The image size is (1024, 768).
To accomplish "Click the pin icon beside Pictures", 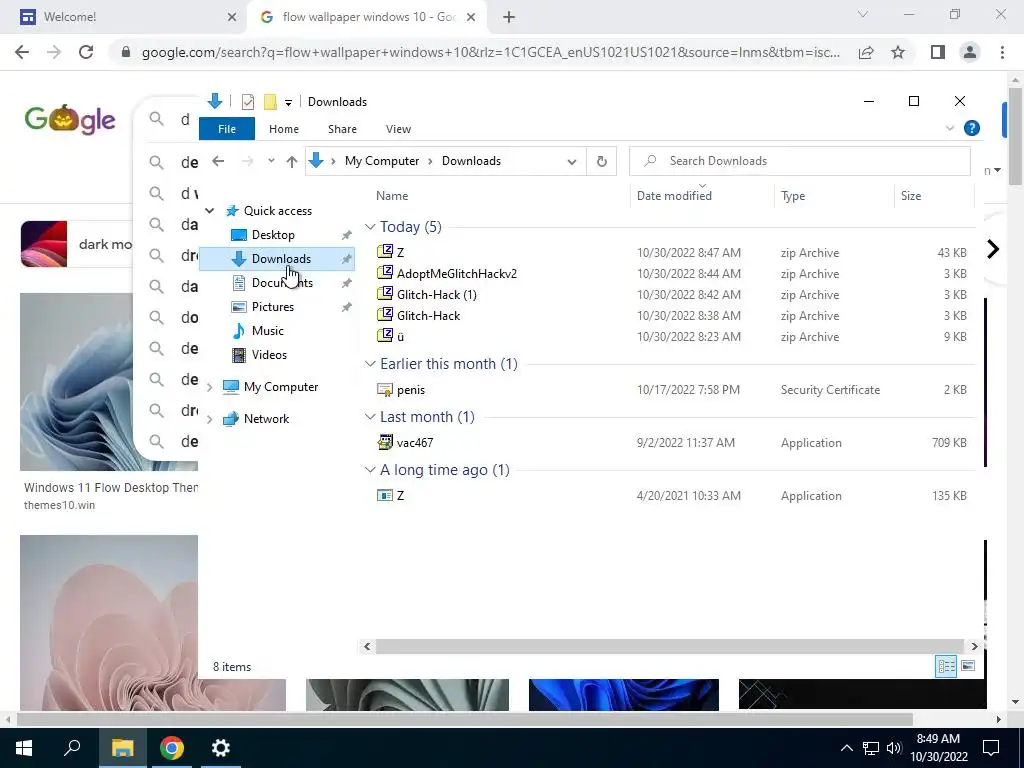I will (347, 307).
